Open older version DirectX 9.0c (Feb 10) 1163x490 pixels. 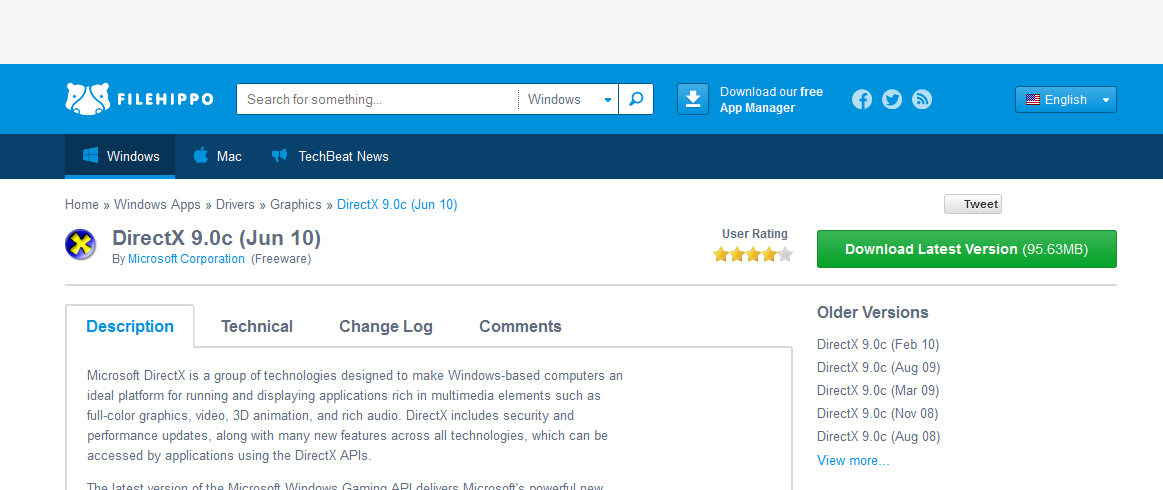(x=878, y=344)
